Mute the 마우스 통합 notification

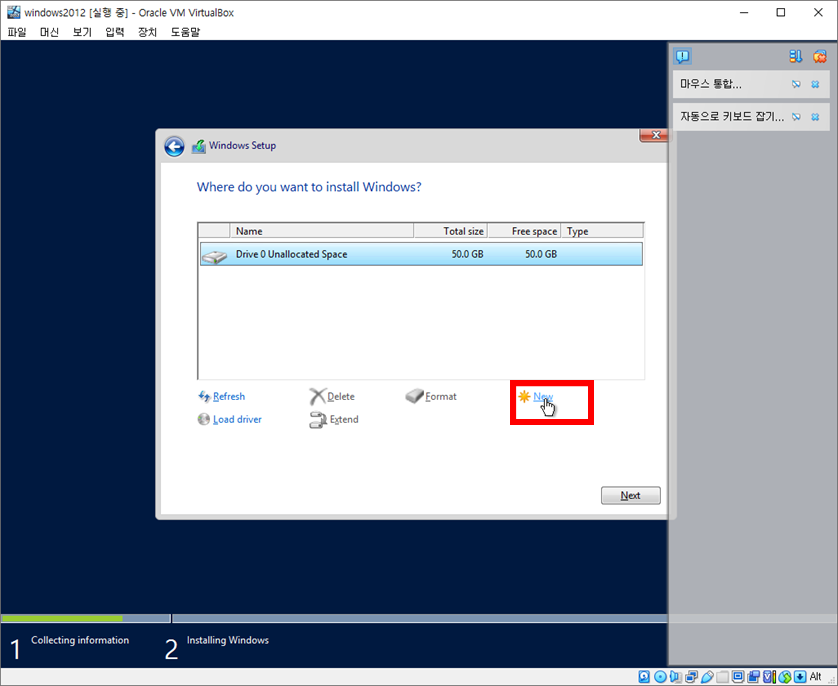tap(796, 84)
